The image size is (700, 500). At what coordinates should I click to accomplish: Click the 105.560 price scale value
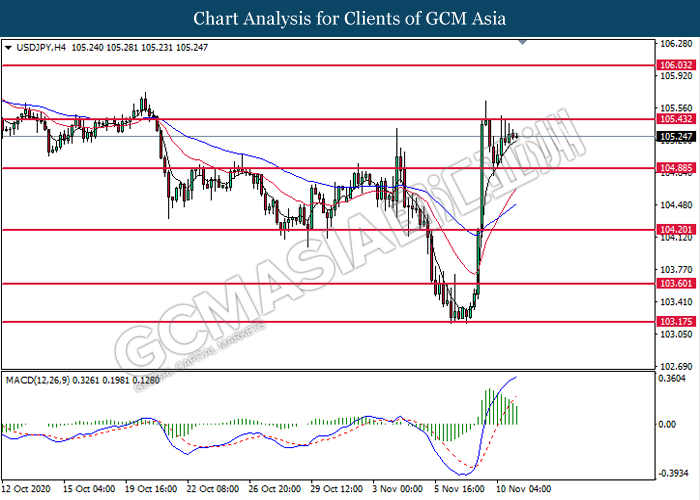[676, 108]
